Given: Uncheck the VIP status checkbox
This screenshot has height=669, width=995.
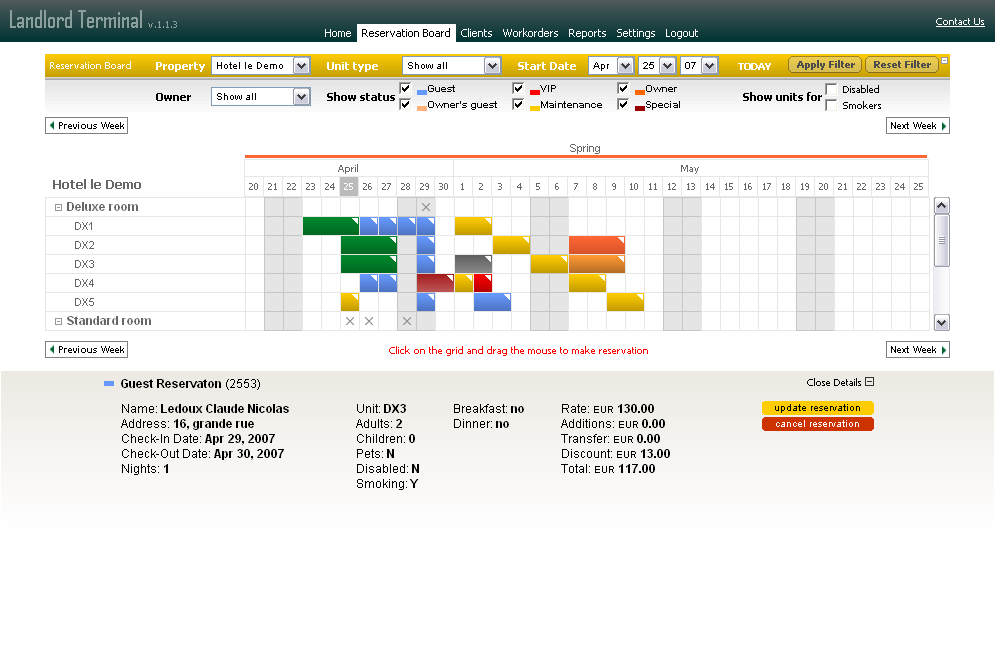Looking at the screenshot, I should coord(517,87).
